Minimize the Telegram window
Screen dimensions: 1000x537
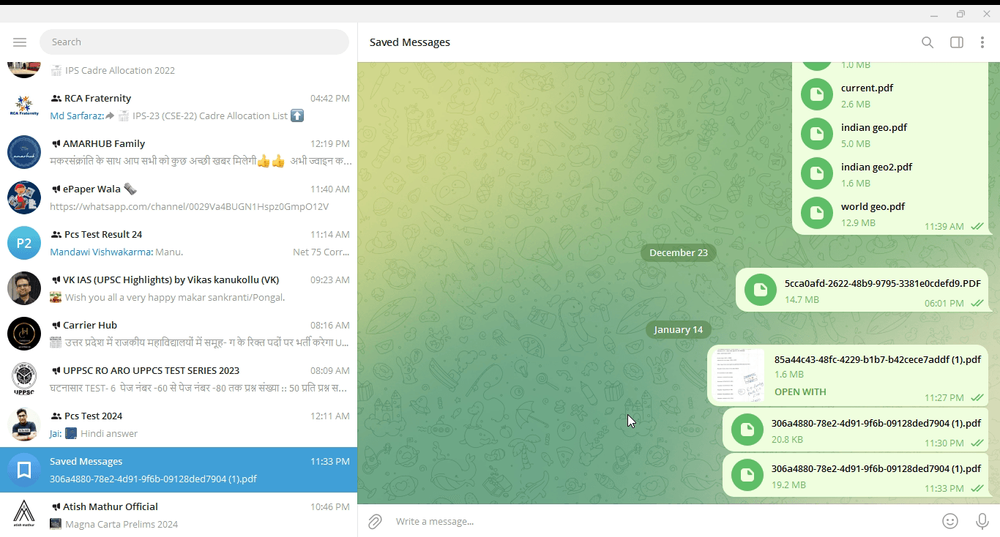coord(934,14)
